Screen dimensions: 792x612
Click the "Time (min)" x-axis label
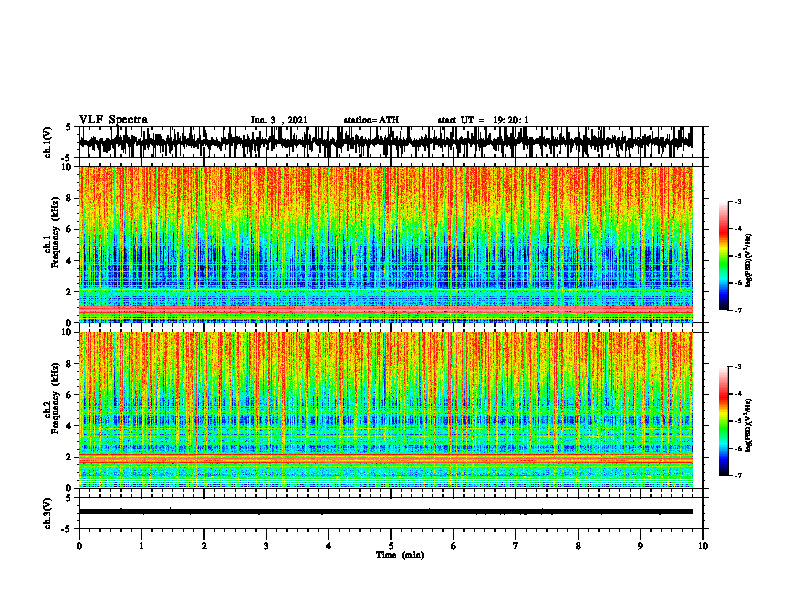400,555
